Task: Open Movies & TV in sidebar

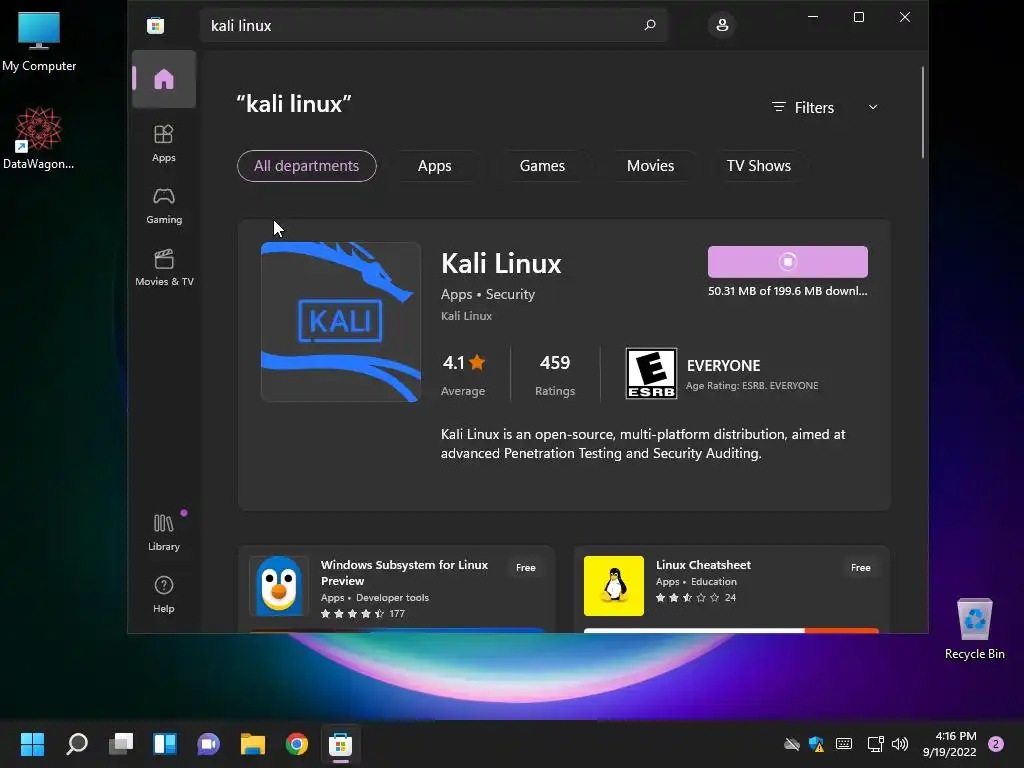Action: 164,266
